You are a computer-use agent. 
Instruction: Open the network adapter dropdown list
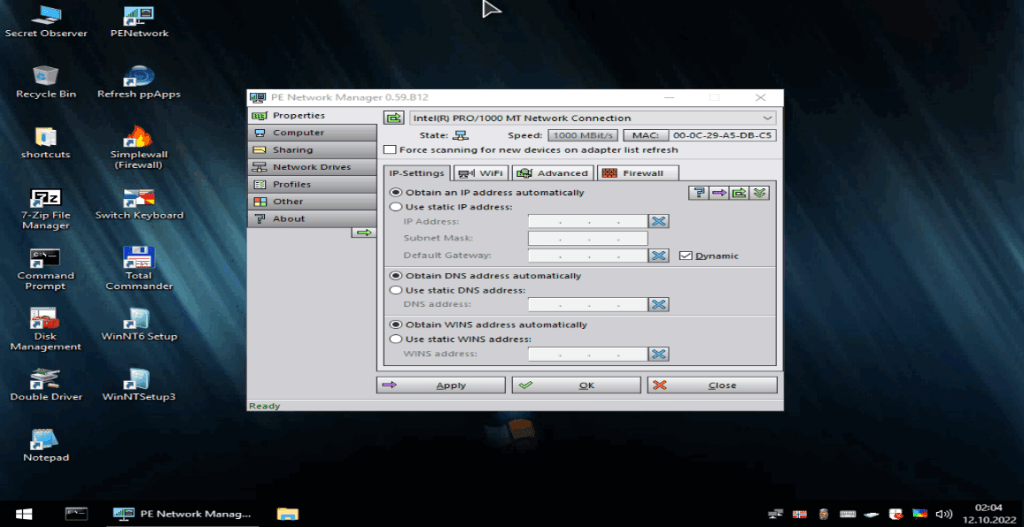point(767,118)
